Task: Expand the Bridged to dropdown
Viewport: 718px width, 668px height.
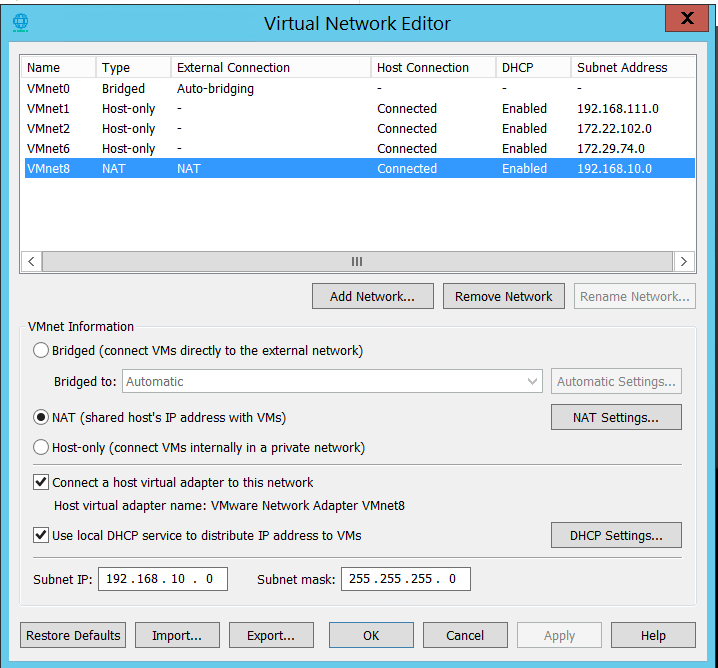Action: (532, 381)
